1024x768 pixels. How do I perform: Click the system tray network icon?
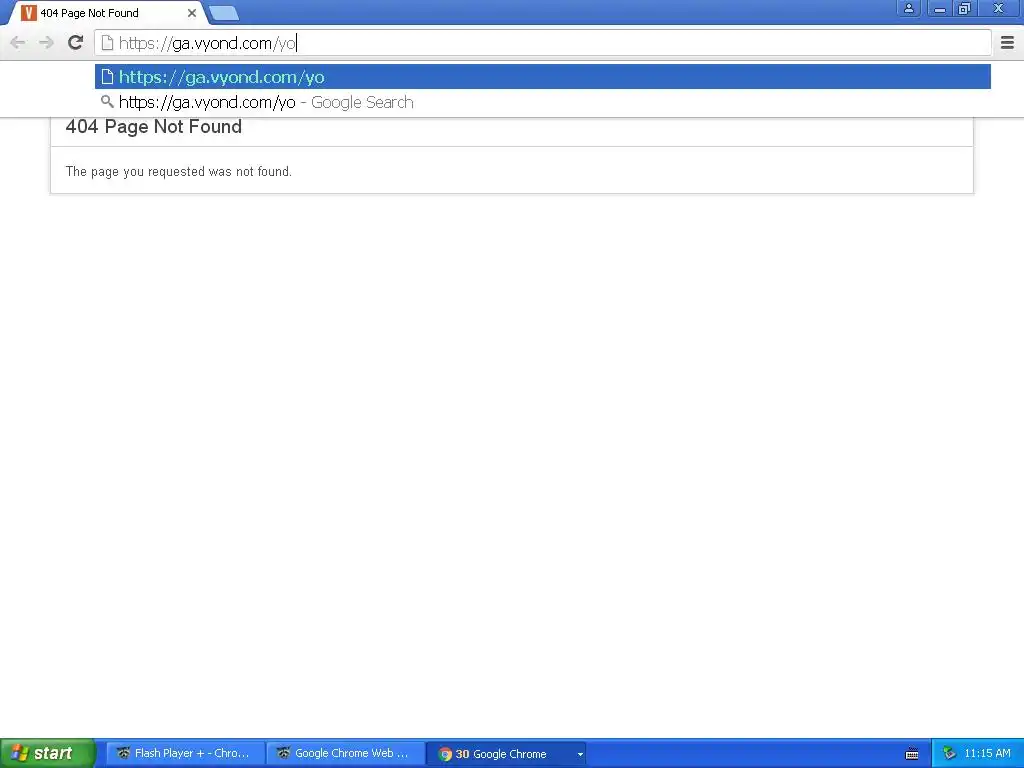949,754
